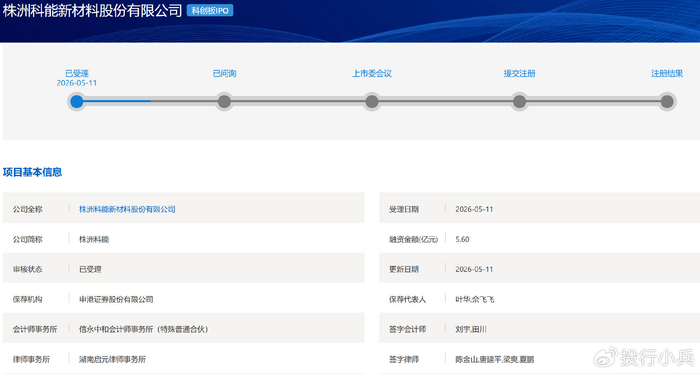700x374 pixels.
Task: Click the 受理日期 field label
Action: pyautogui.click(x=404, y=209)
